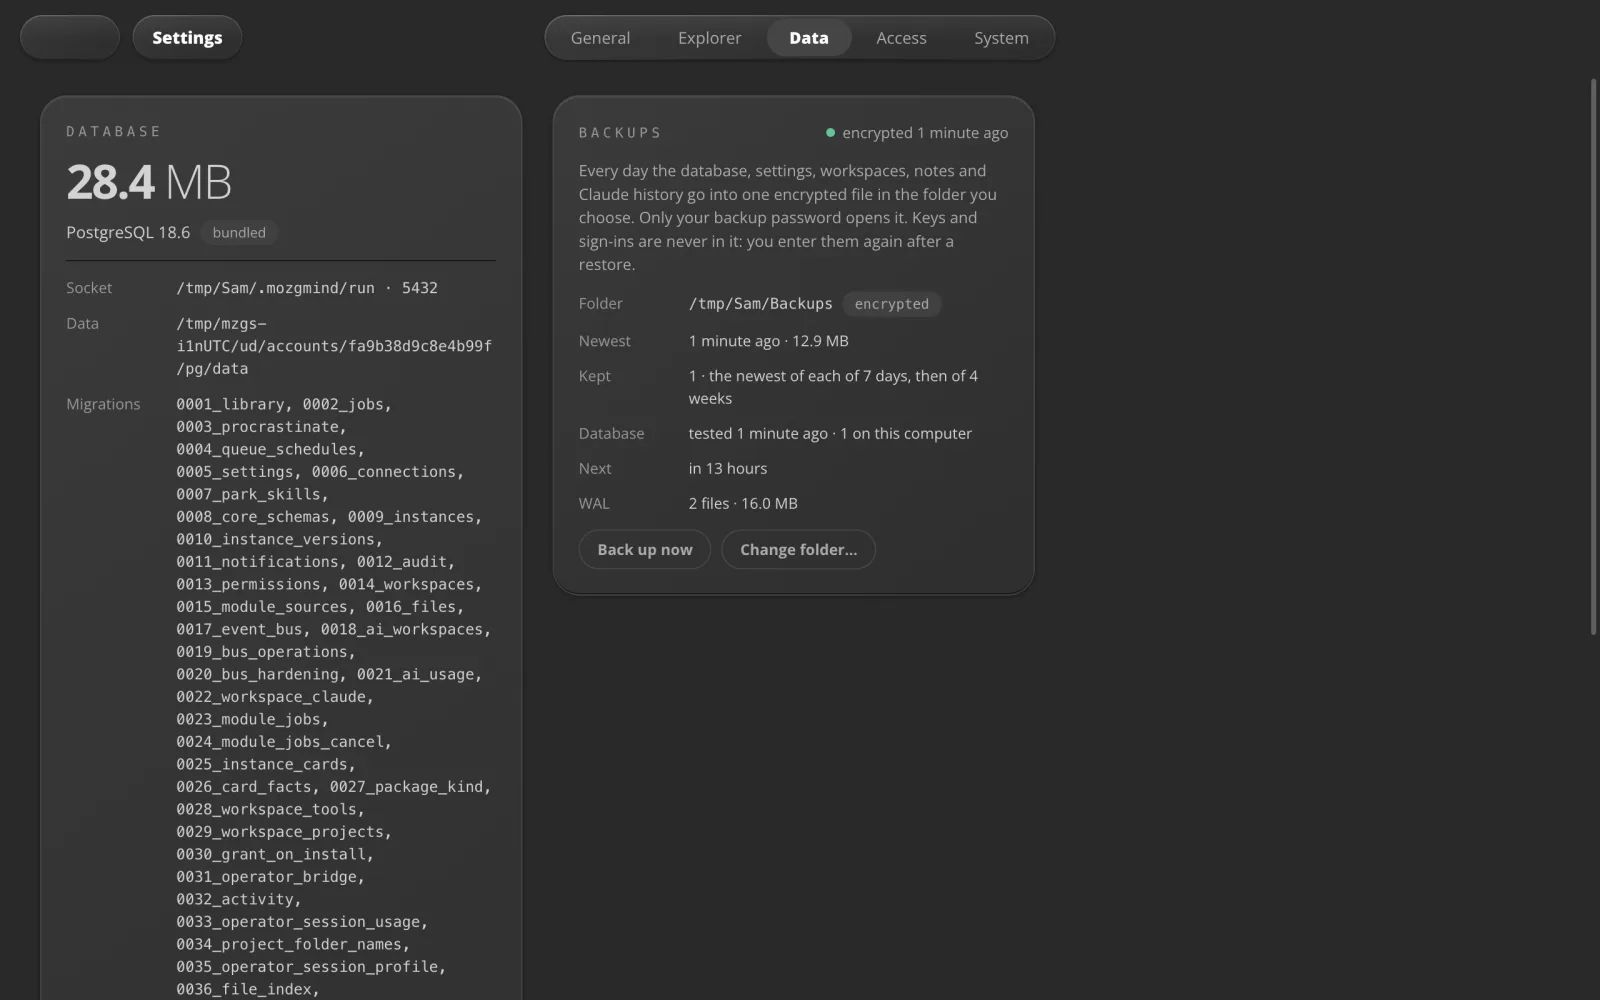
Task: Start a backup with Back up now
Action: 644,550
